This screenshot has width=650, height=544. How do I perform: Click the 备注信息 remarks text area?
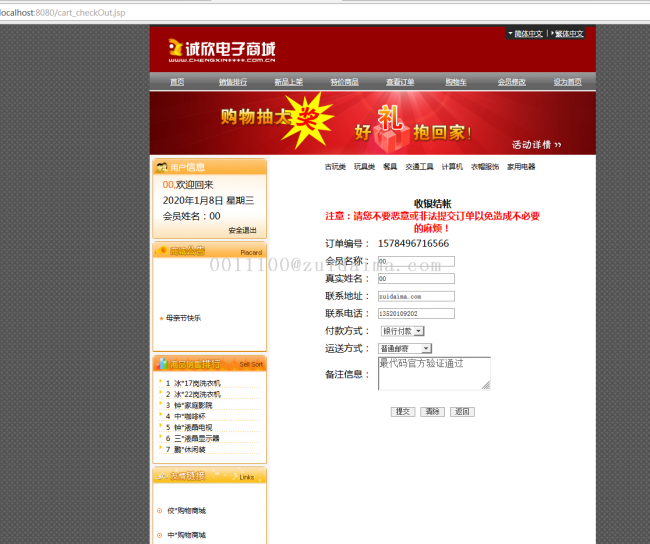pyautogui.click(x=433, y=373)
